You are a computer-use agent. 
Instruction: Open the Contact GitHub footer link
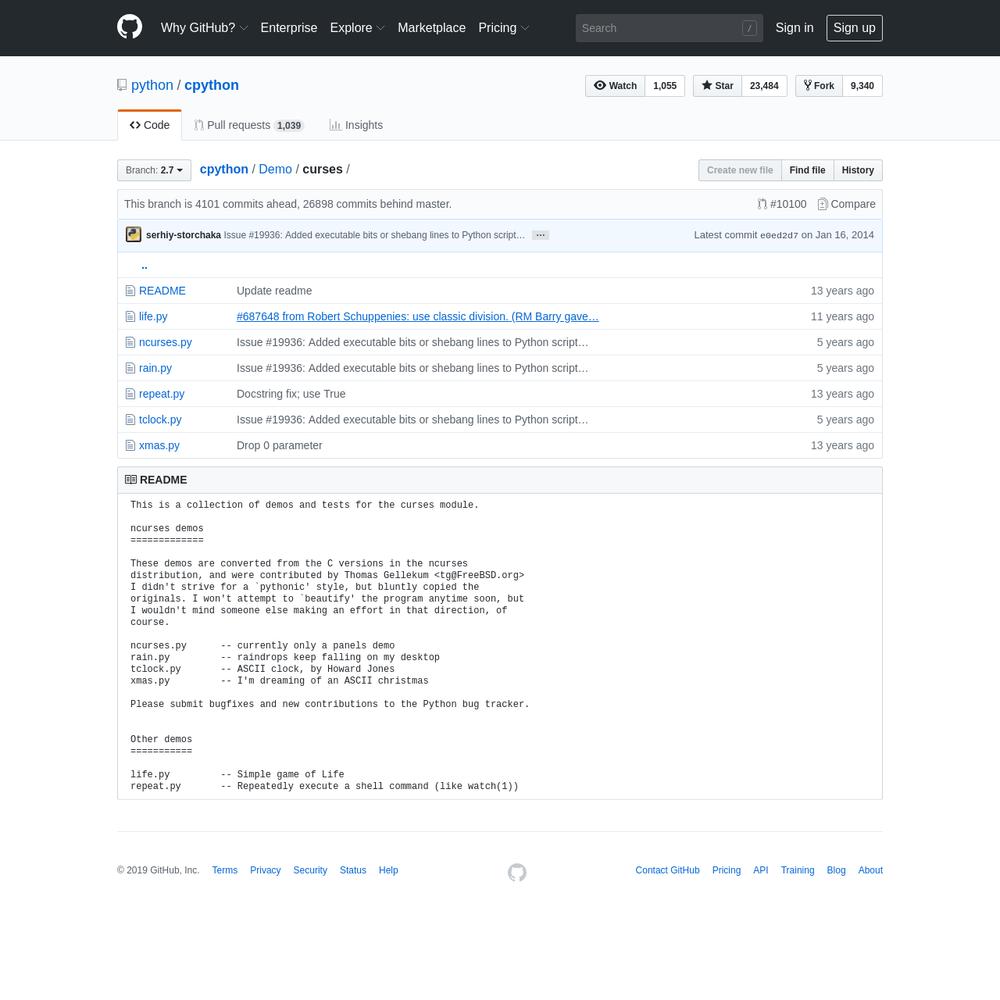point(667,870)
